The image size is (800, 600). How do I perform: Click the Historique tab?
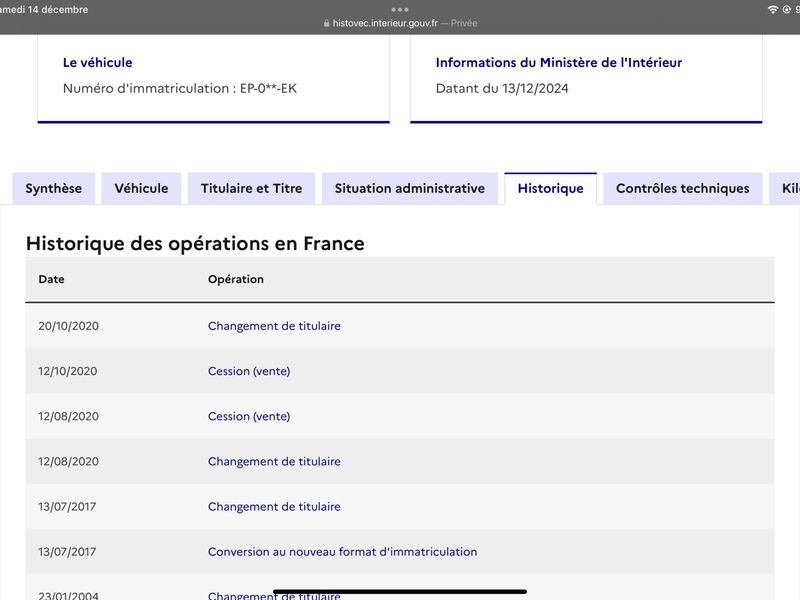click(551, 188)
